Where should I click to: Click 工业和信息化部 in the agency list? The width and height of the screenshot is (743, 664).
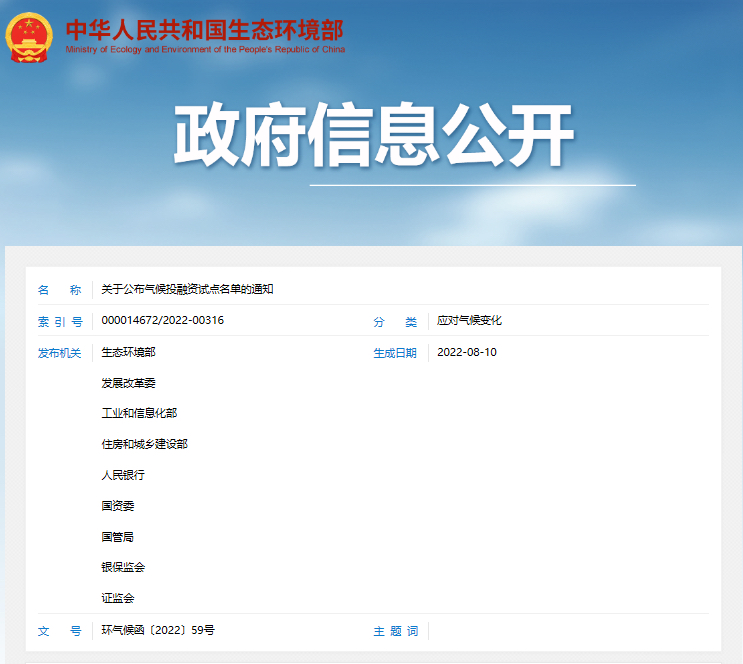(139, 413)
